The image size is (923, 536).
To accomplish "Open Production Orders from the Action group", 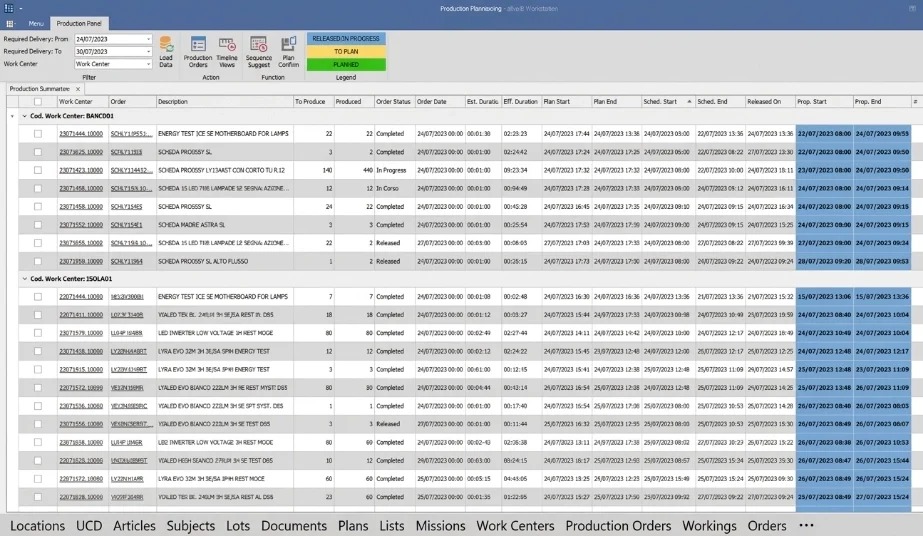I will 198,52.
